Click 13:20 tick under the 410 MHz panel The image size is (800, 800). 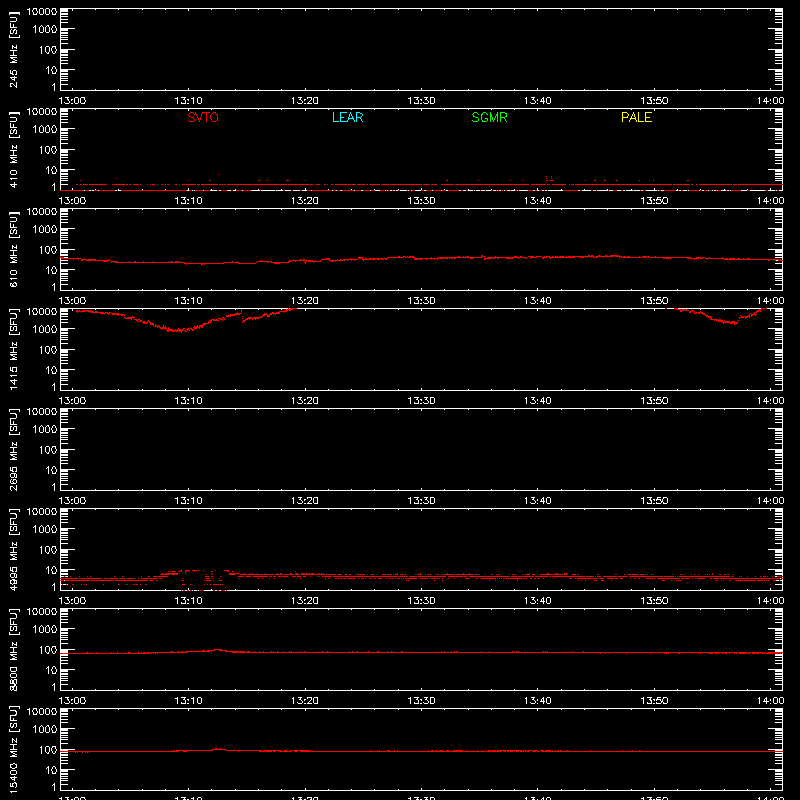305,201
